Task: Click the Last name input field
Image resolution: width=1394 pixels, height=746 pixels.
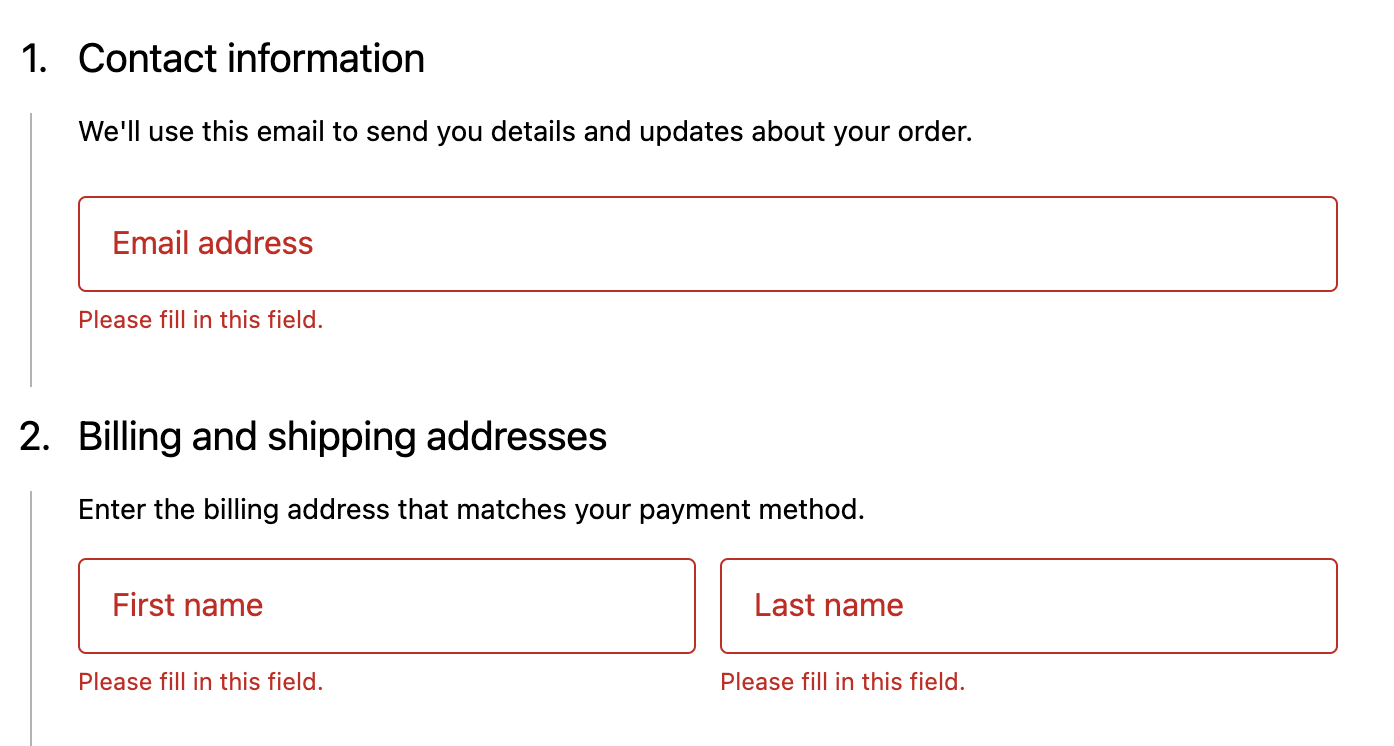Action: (1028, 605)
